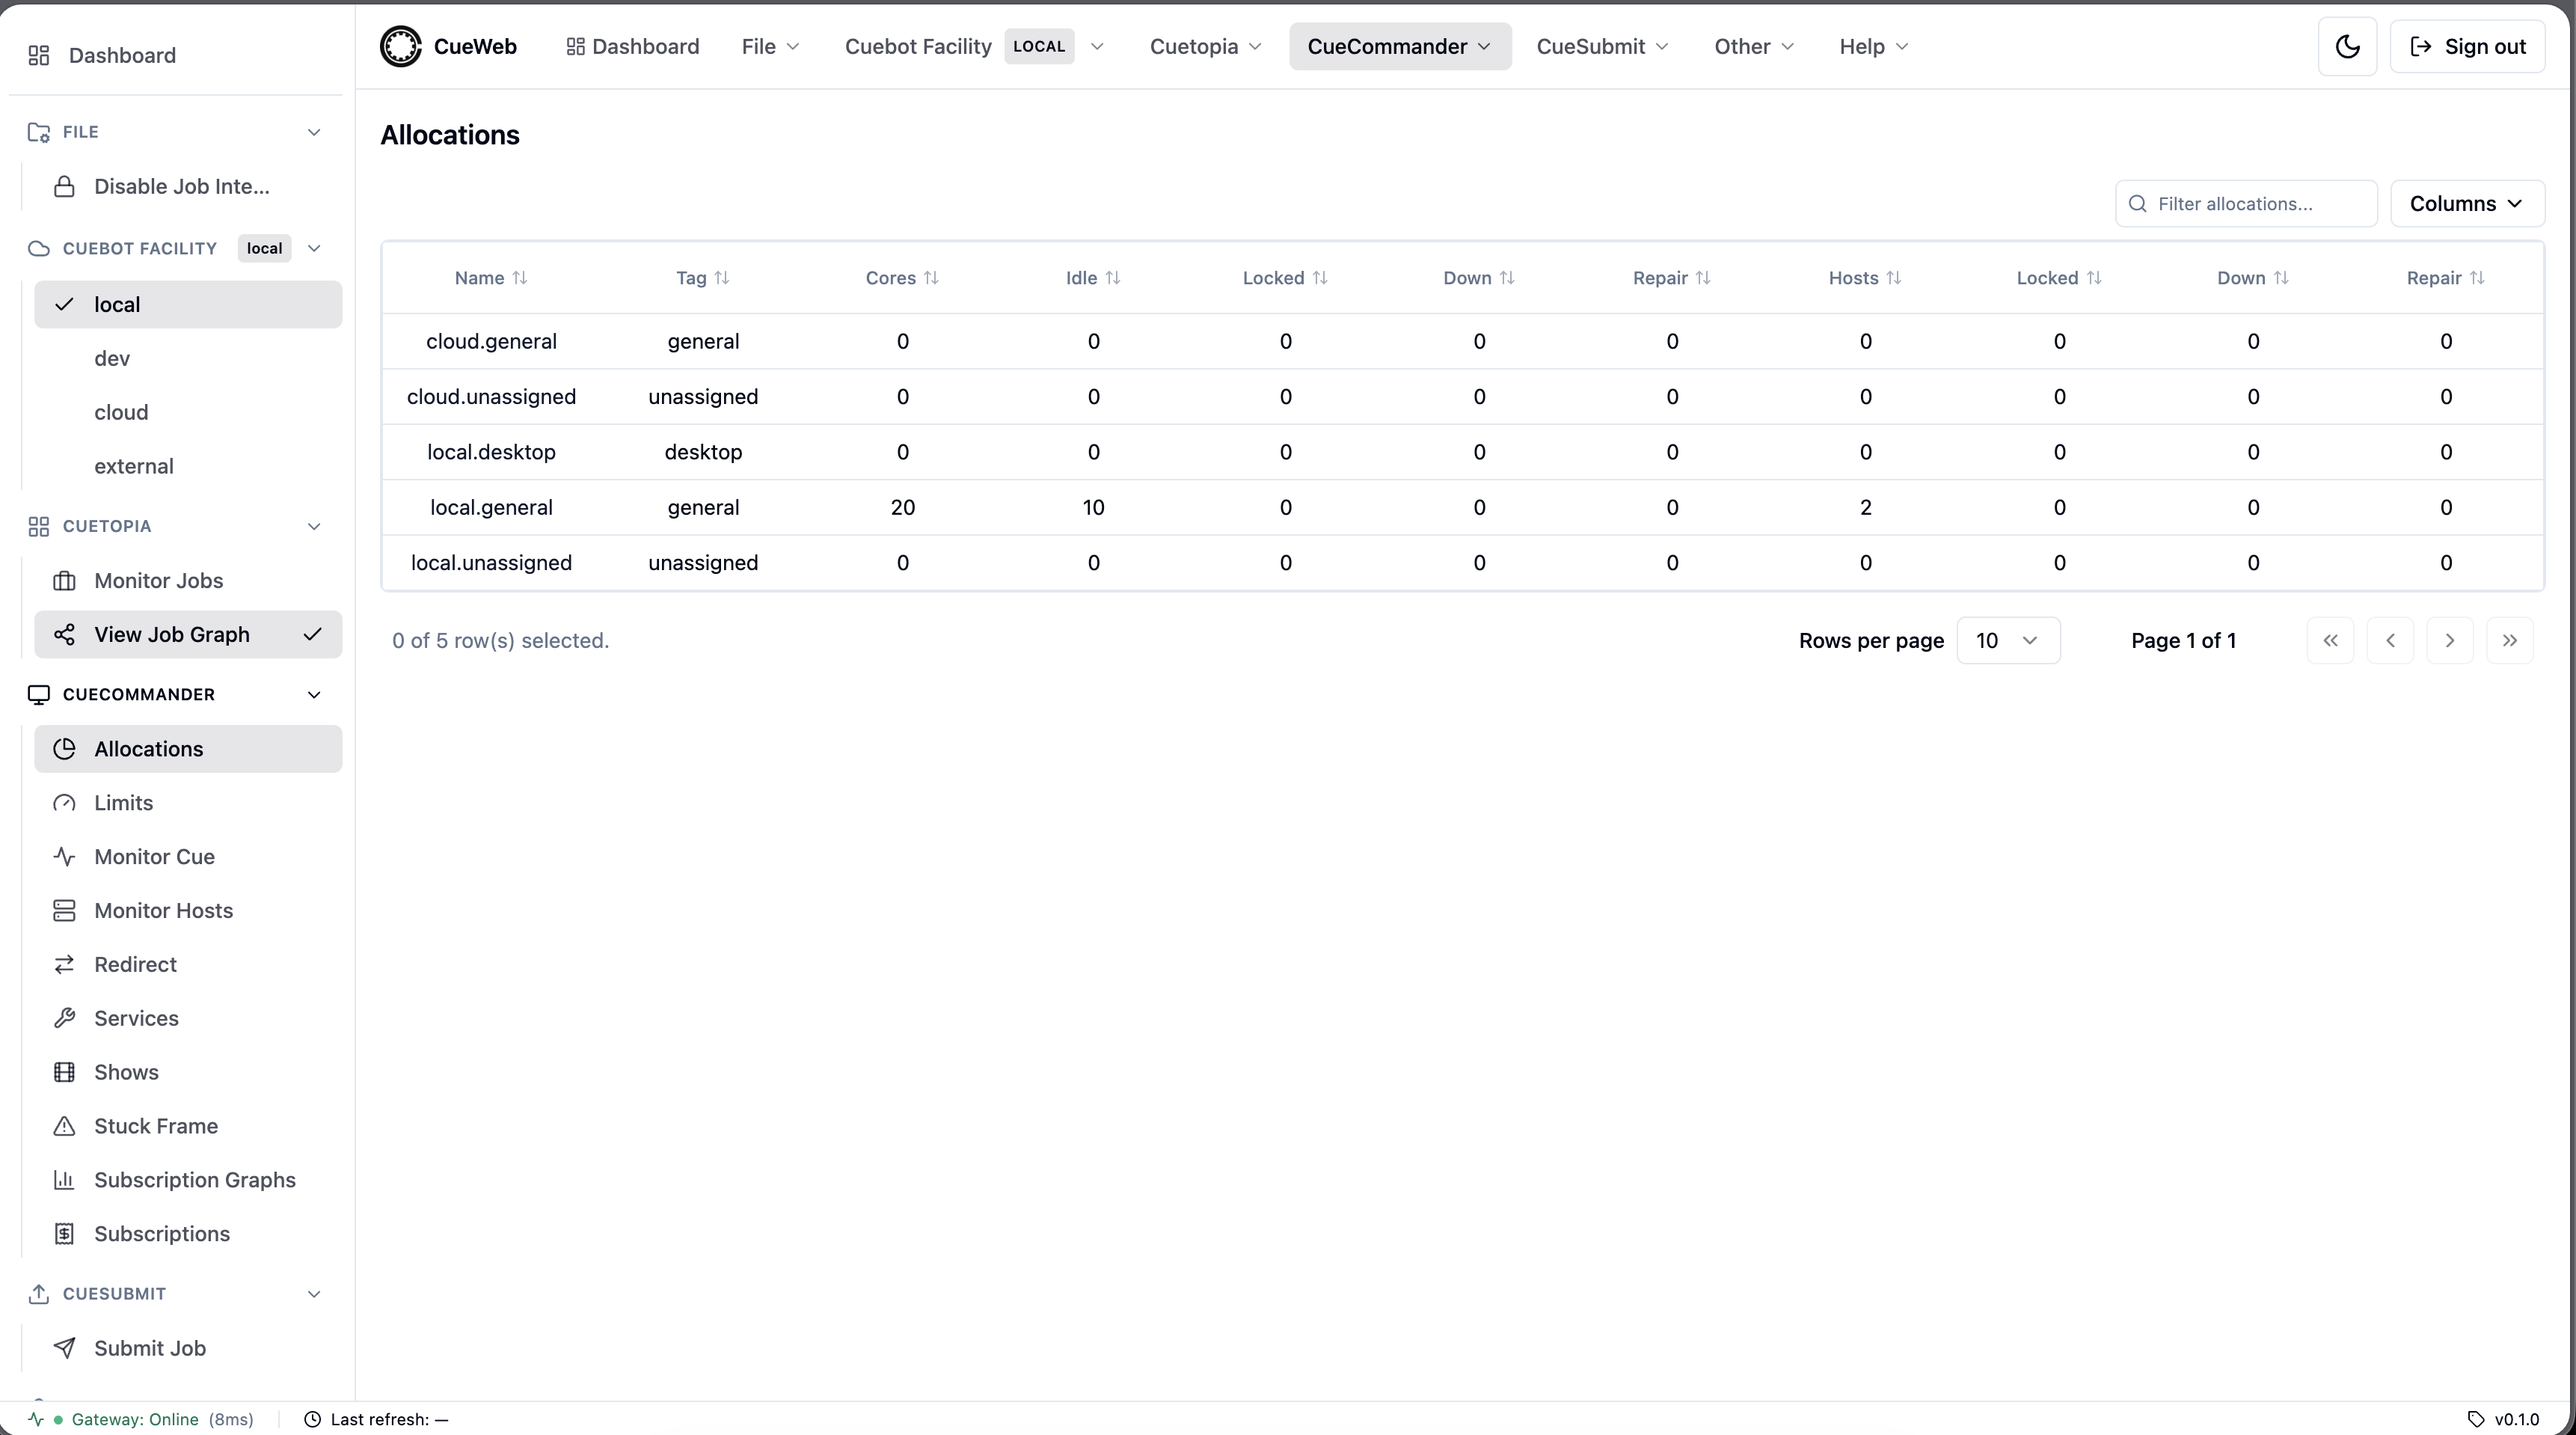The width and height of the screenshot is (2576, 1435).
Task: Open the Cuebot Facility menu in top bar
Action: 974,47
